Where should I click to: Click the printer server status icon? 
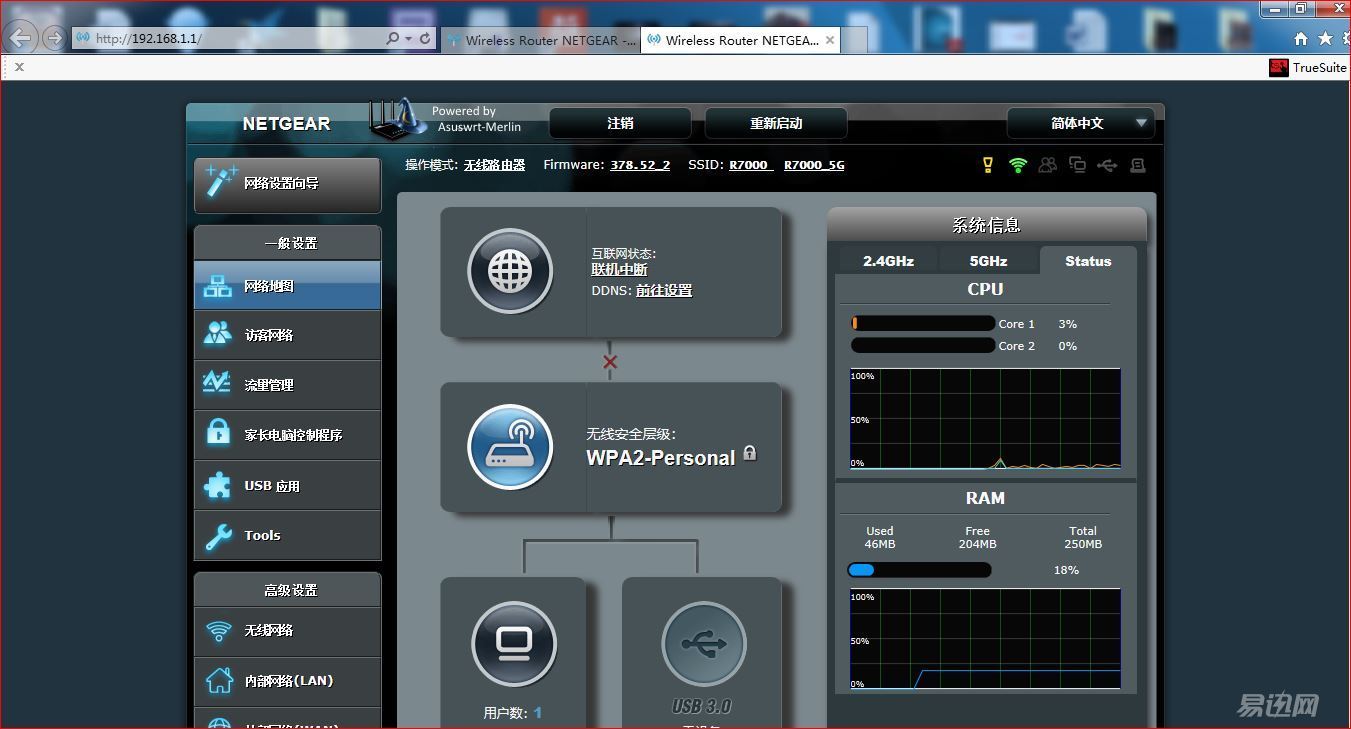[x=1138, y=165]
